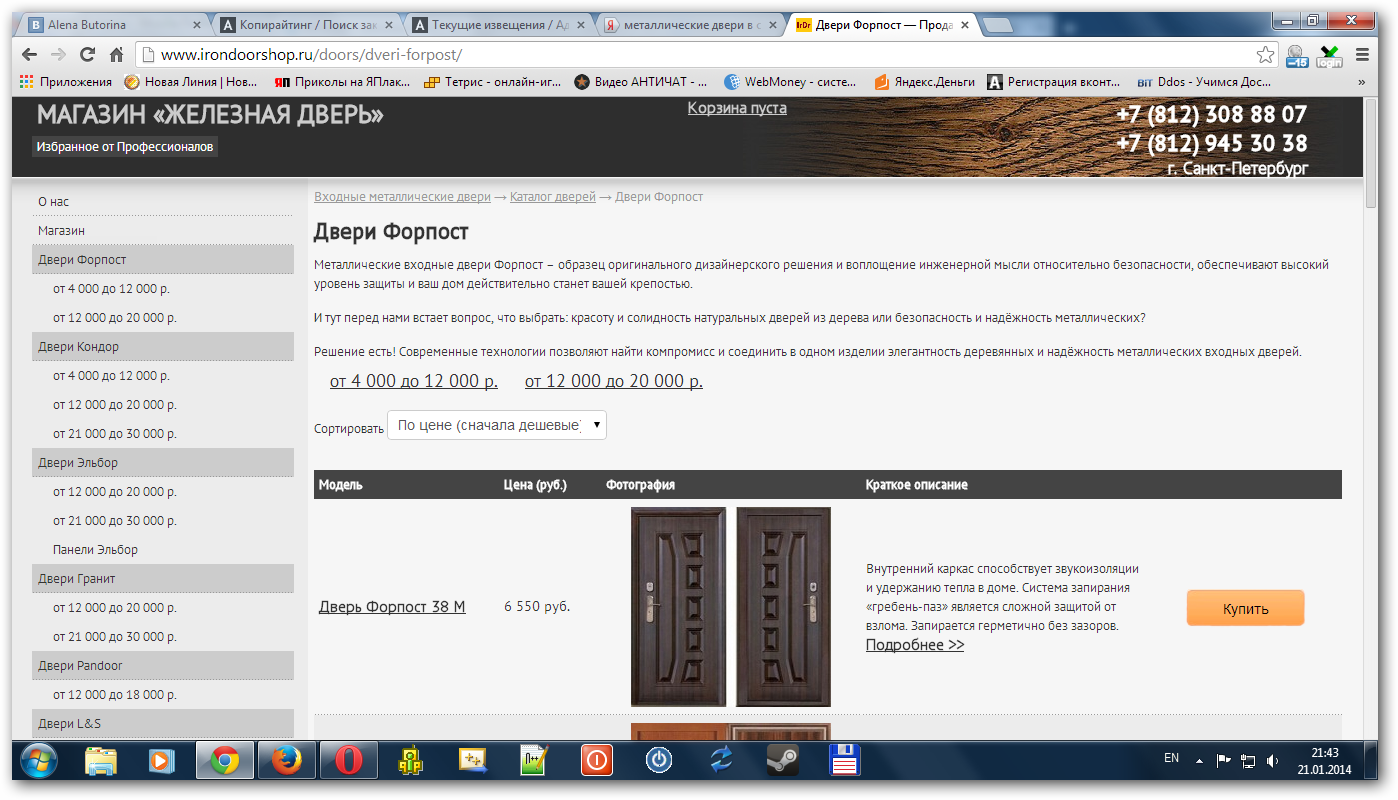
Task: Select the Двери Форпост sidebar section
Action: pyautogui.click(x=163, y=259)
